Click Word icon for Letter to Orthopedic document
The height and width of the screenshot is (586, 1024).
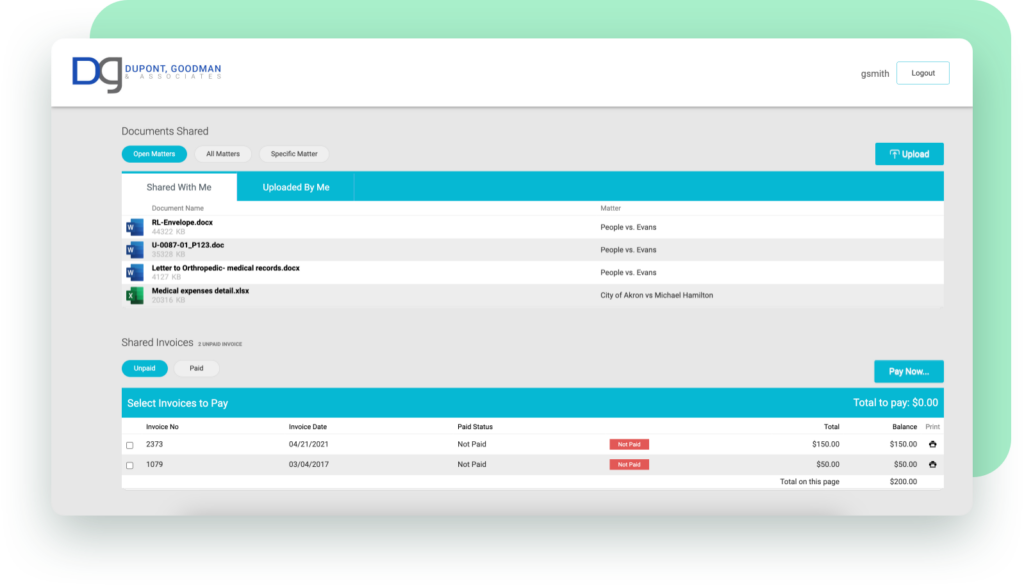(134, 273)
